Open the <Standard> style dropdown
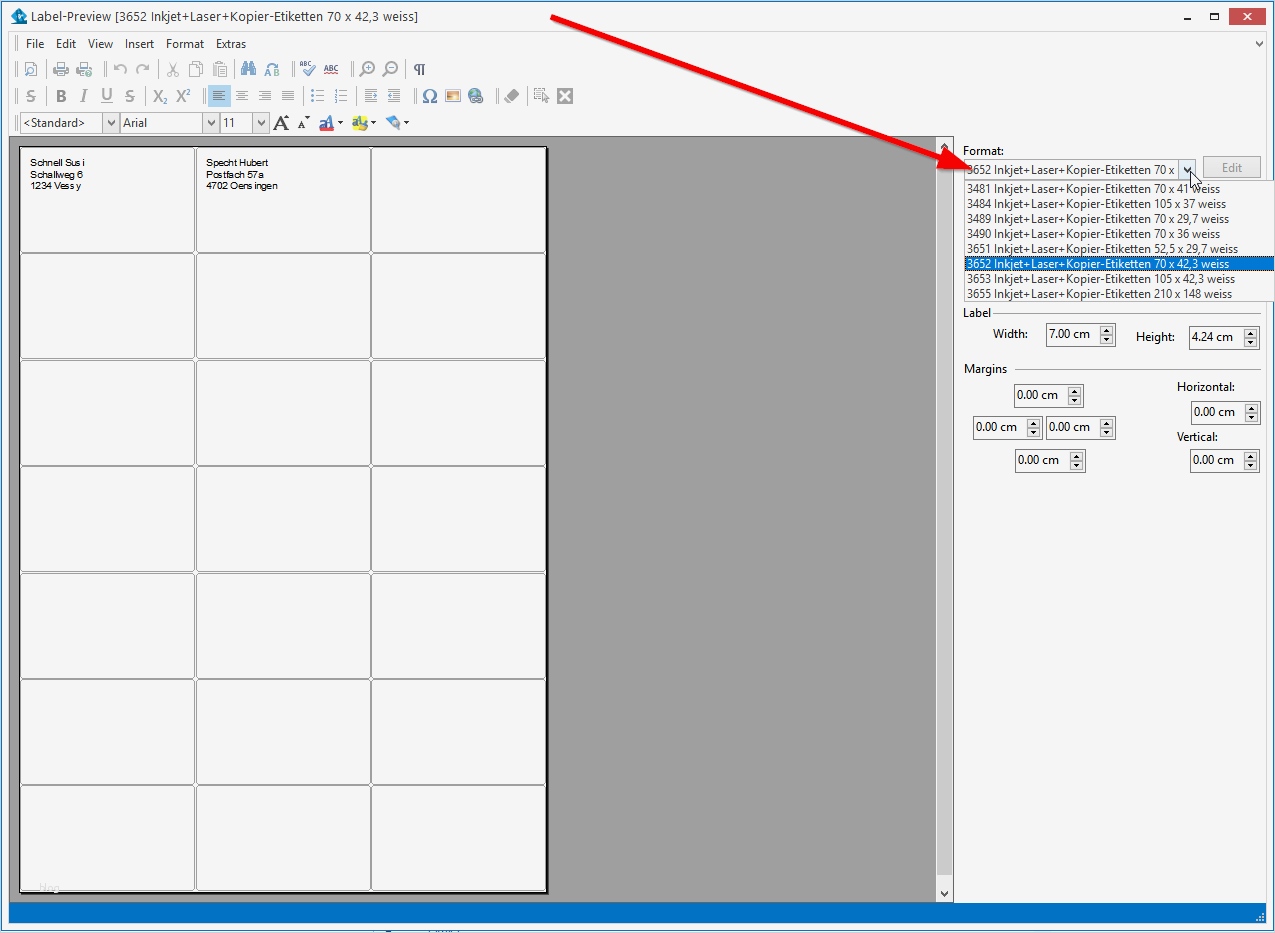The height and width of the screenshot is (933, 1275). click(111, 123)
